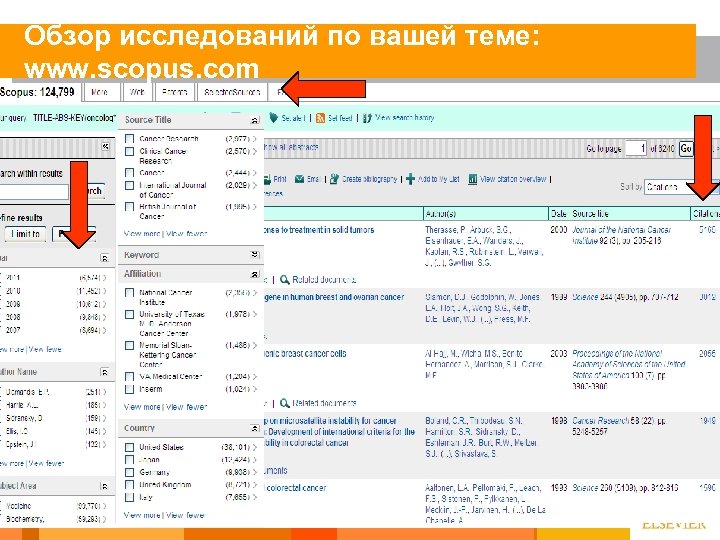Sort by the Date column header
Viewport: 720px width, 540px height.
(558, 214)
